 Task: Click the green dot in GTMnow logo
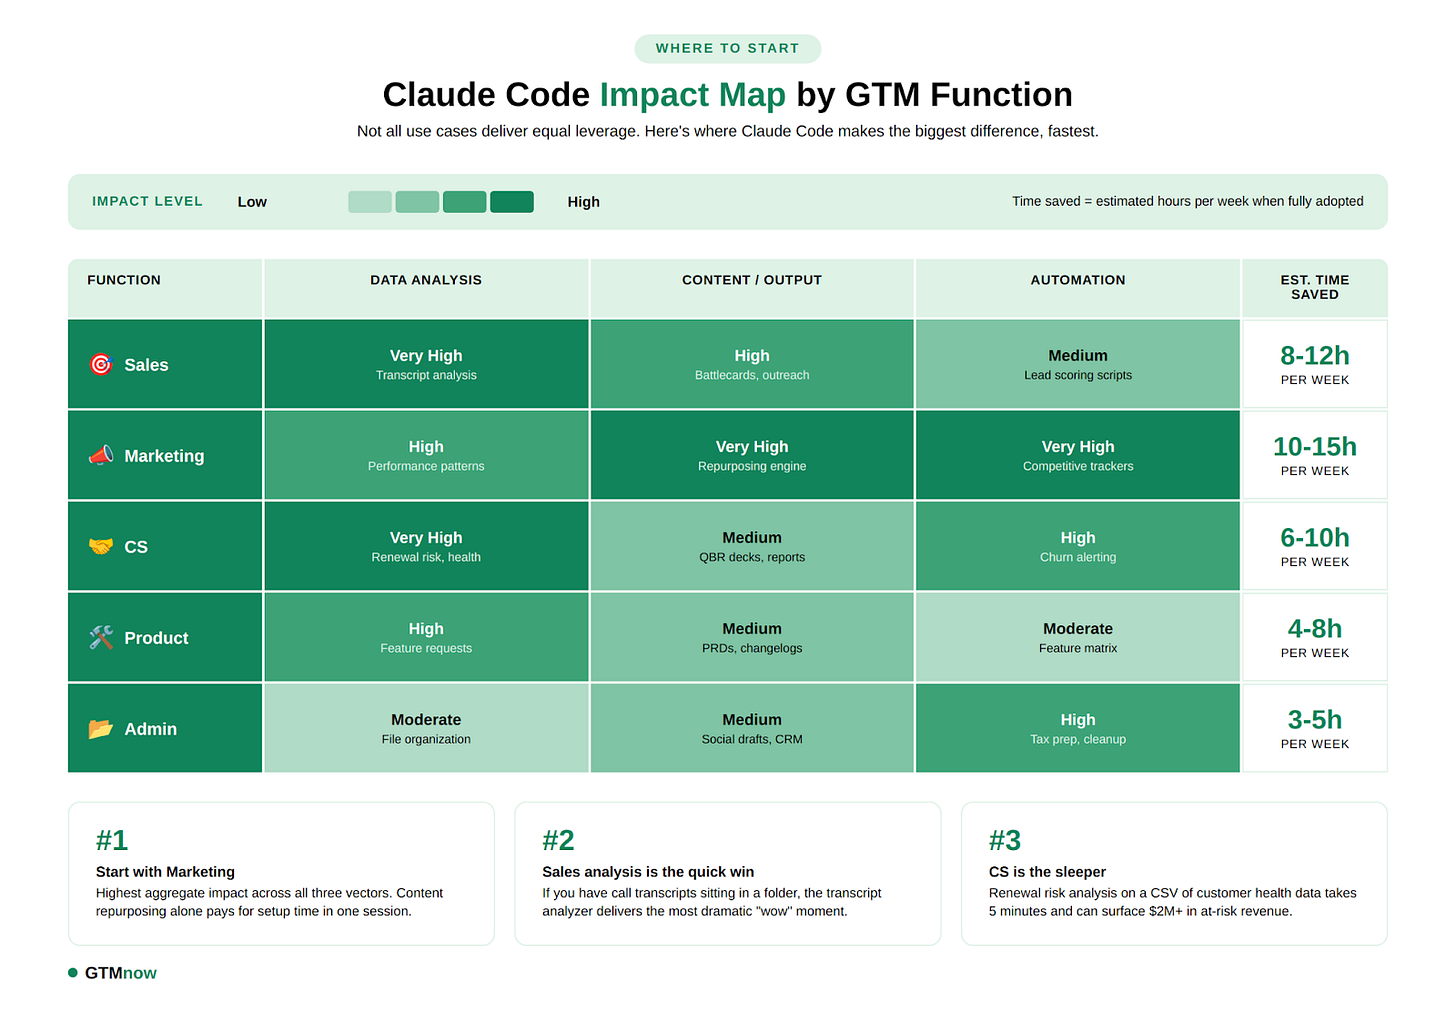coord(73,973)
